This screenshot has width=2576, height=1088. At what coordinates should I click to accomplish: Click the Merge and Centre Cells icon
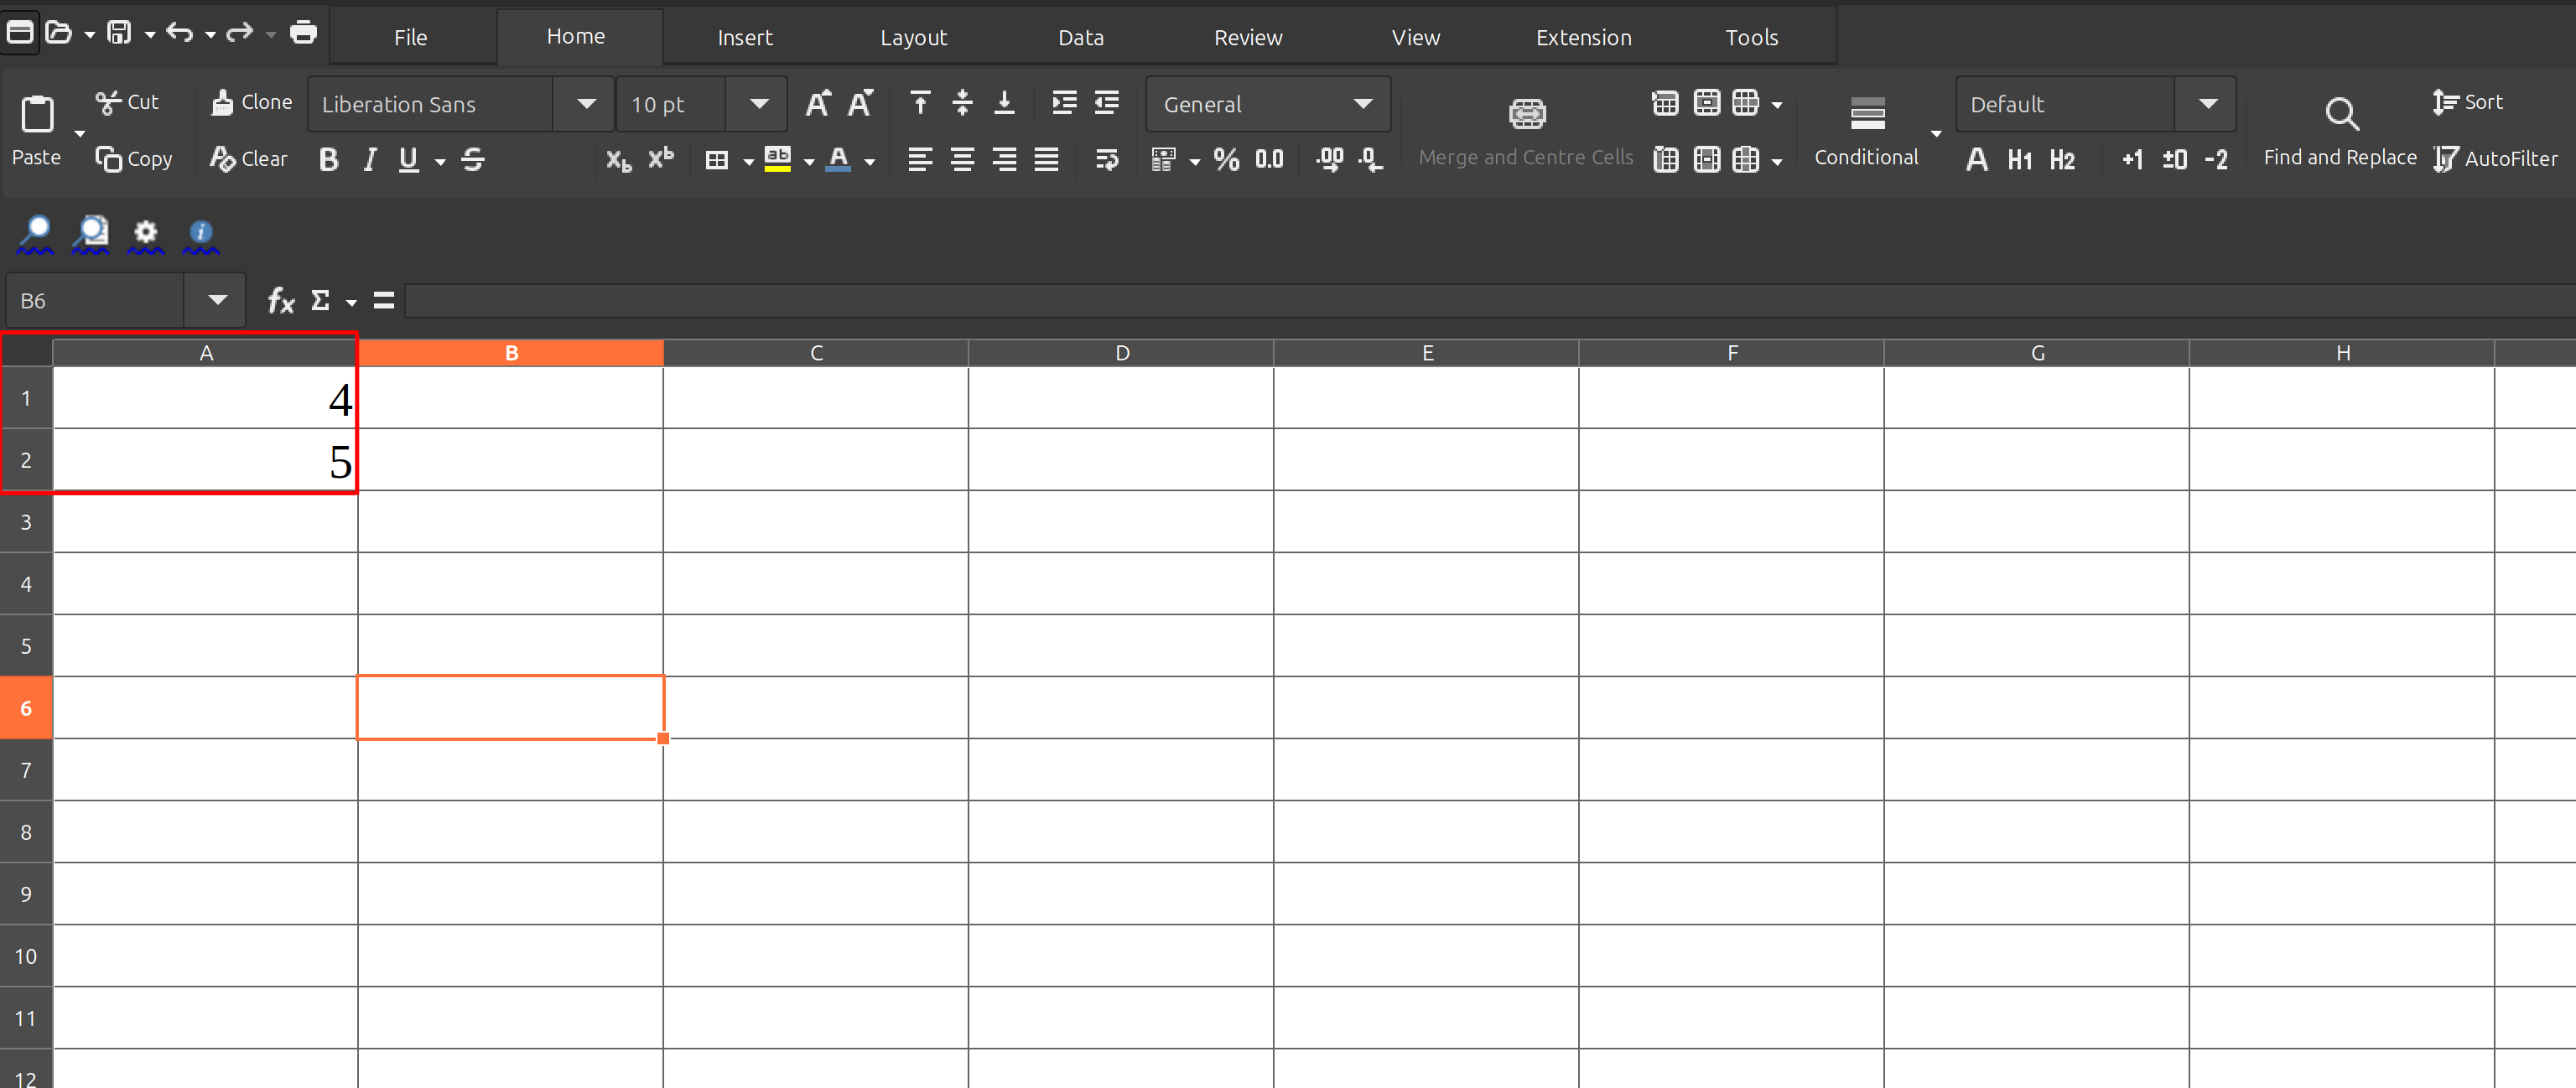click(x=1527, y=114)
